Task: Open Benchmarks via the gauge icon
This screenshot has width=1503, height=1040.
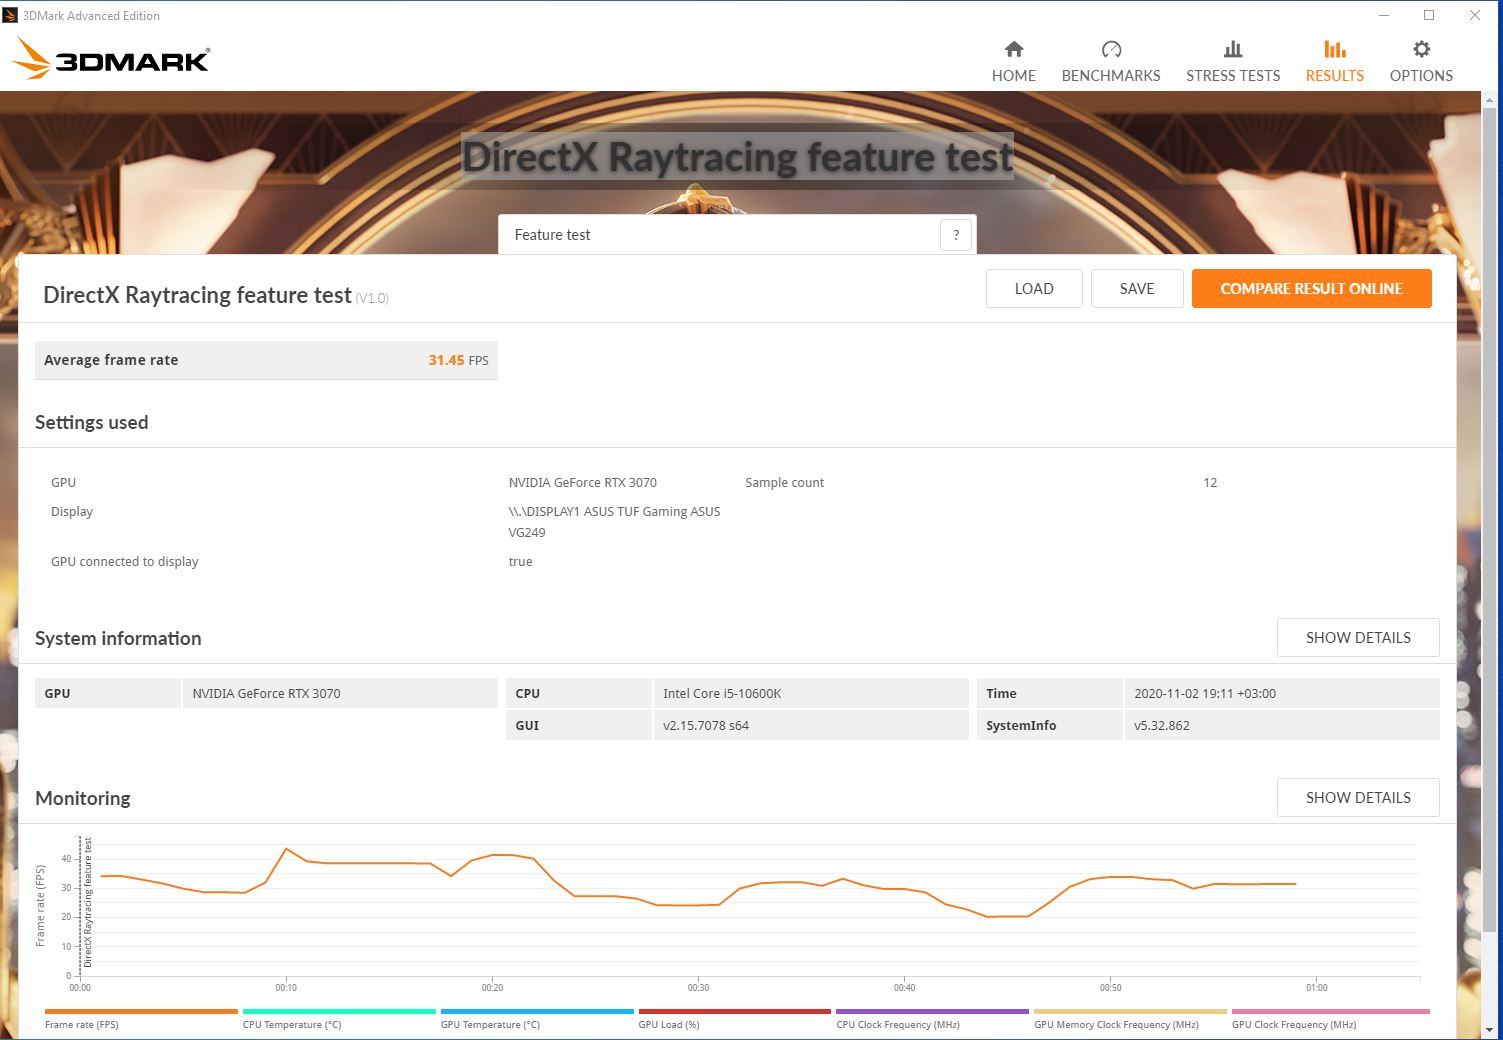Action: pyautogui.click(x=1110, y=49)
